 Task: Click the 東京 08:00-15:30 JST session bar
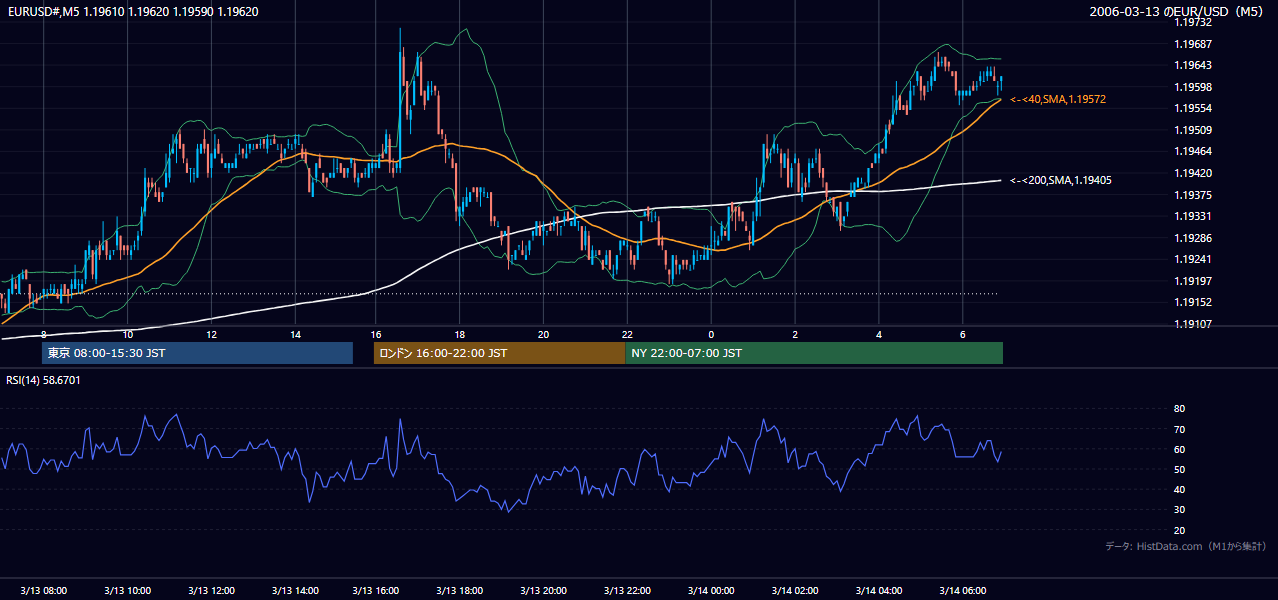pyautogui.click(x=197, y=353)
